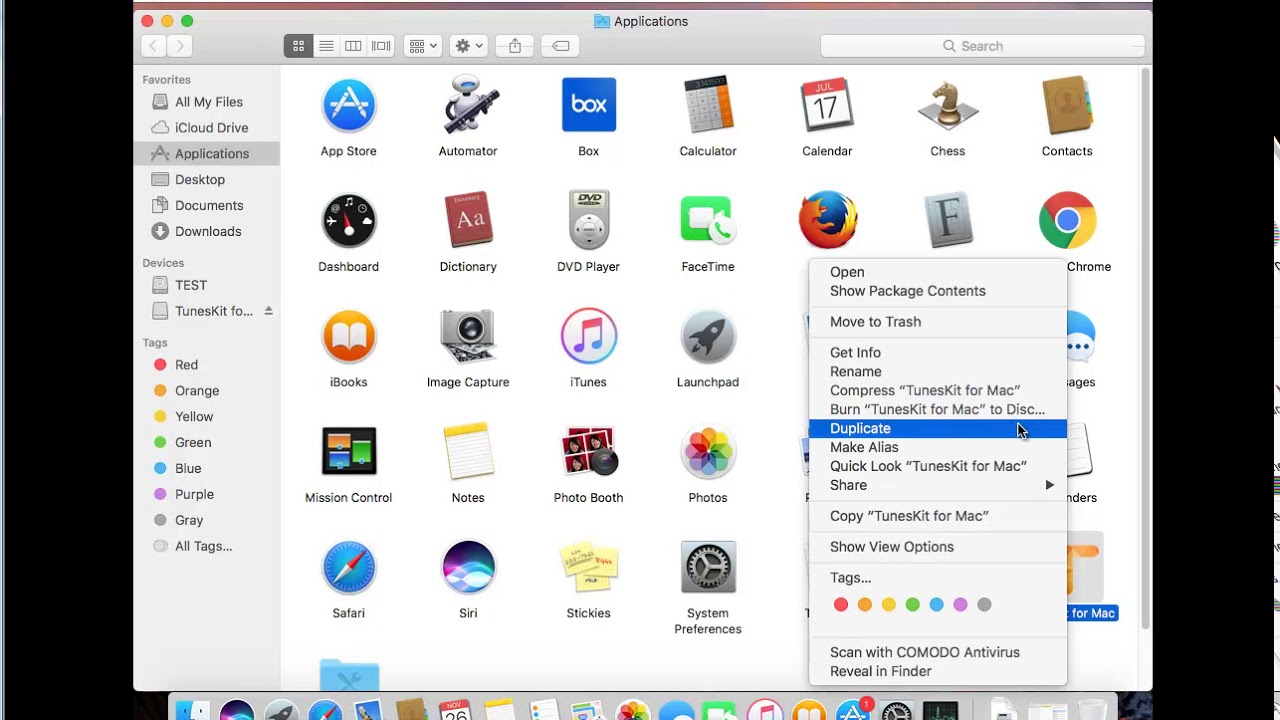Go forward with the toolbar forward arrow
1280x720 pixels.
click(180, 46)
